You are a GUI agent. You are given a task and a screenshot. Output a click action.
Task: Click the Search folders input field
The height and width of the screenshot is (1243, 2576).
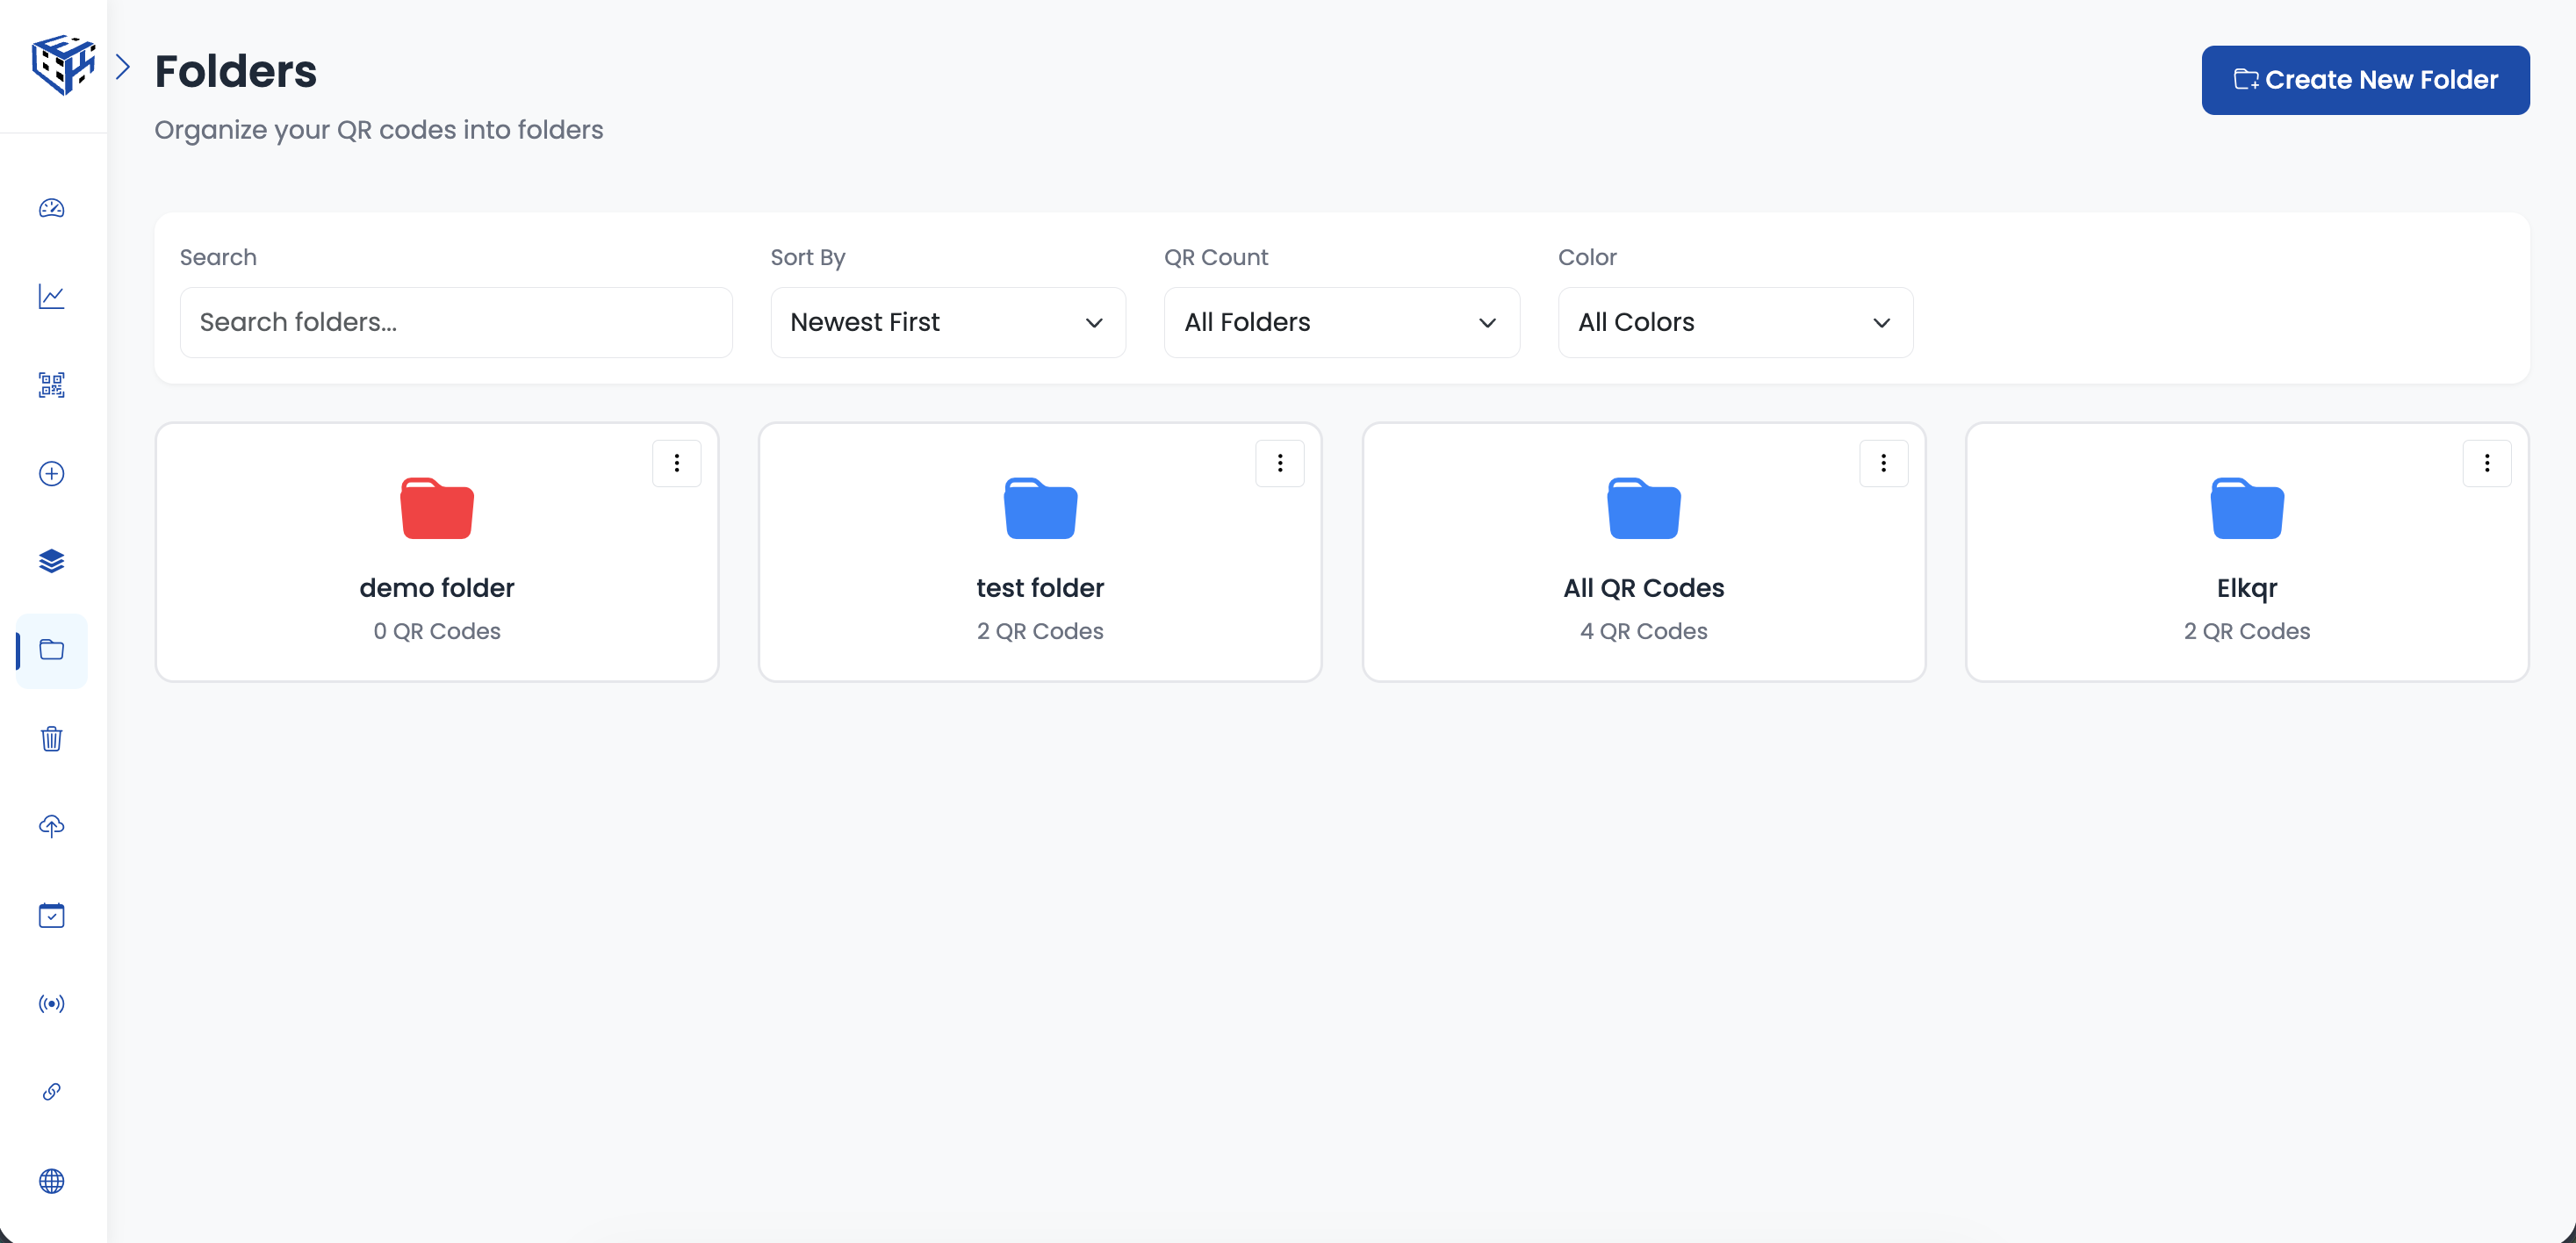click(x=456, y=322)
